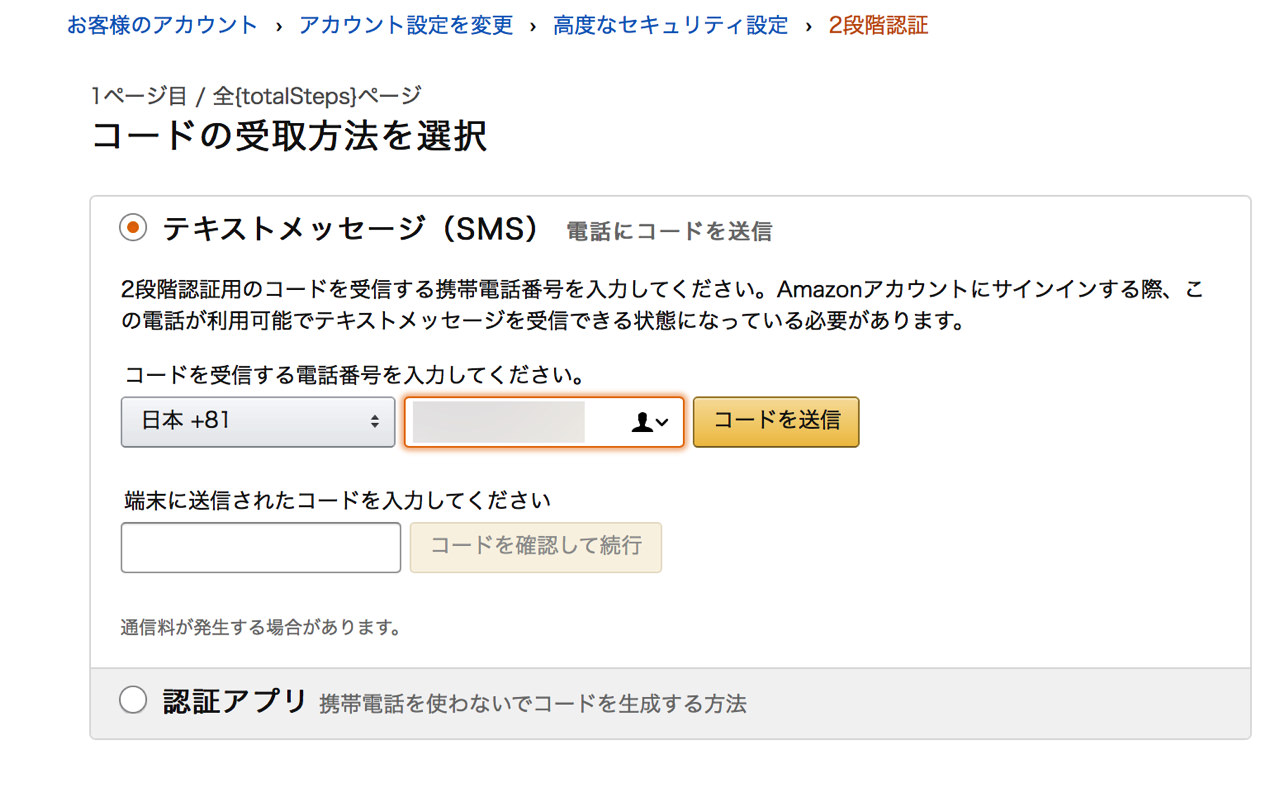Click the コードを送信 button

point(776,421)
